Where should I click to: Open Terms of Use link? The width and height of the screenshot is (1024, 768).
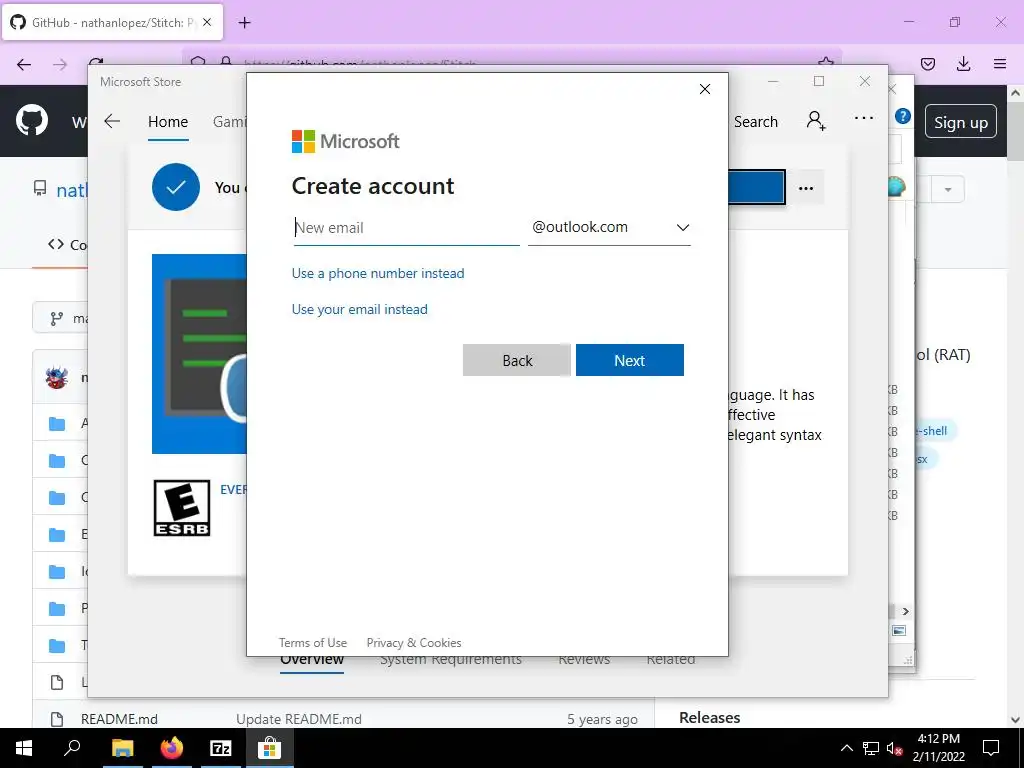click(313, 643)
